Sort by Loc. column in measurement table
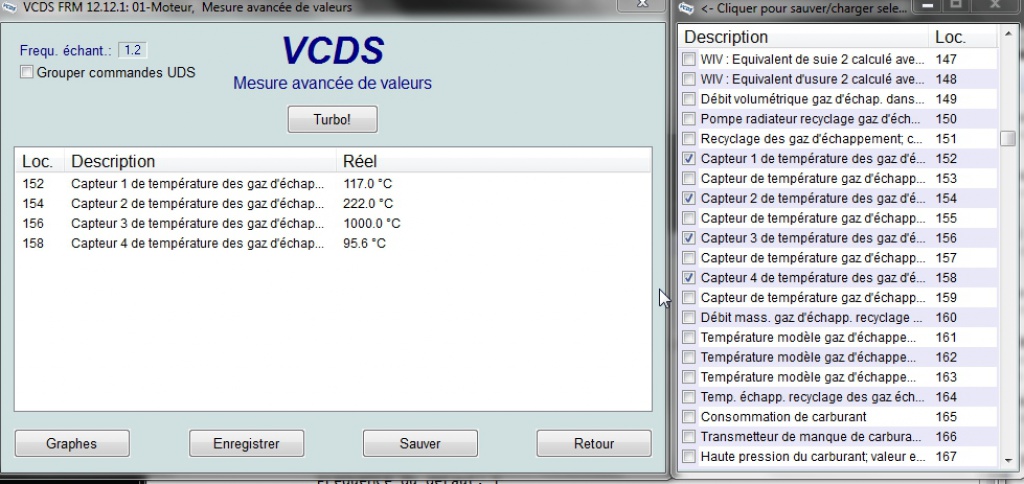 40,161
